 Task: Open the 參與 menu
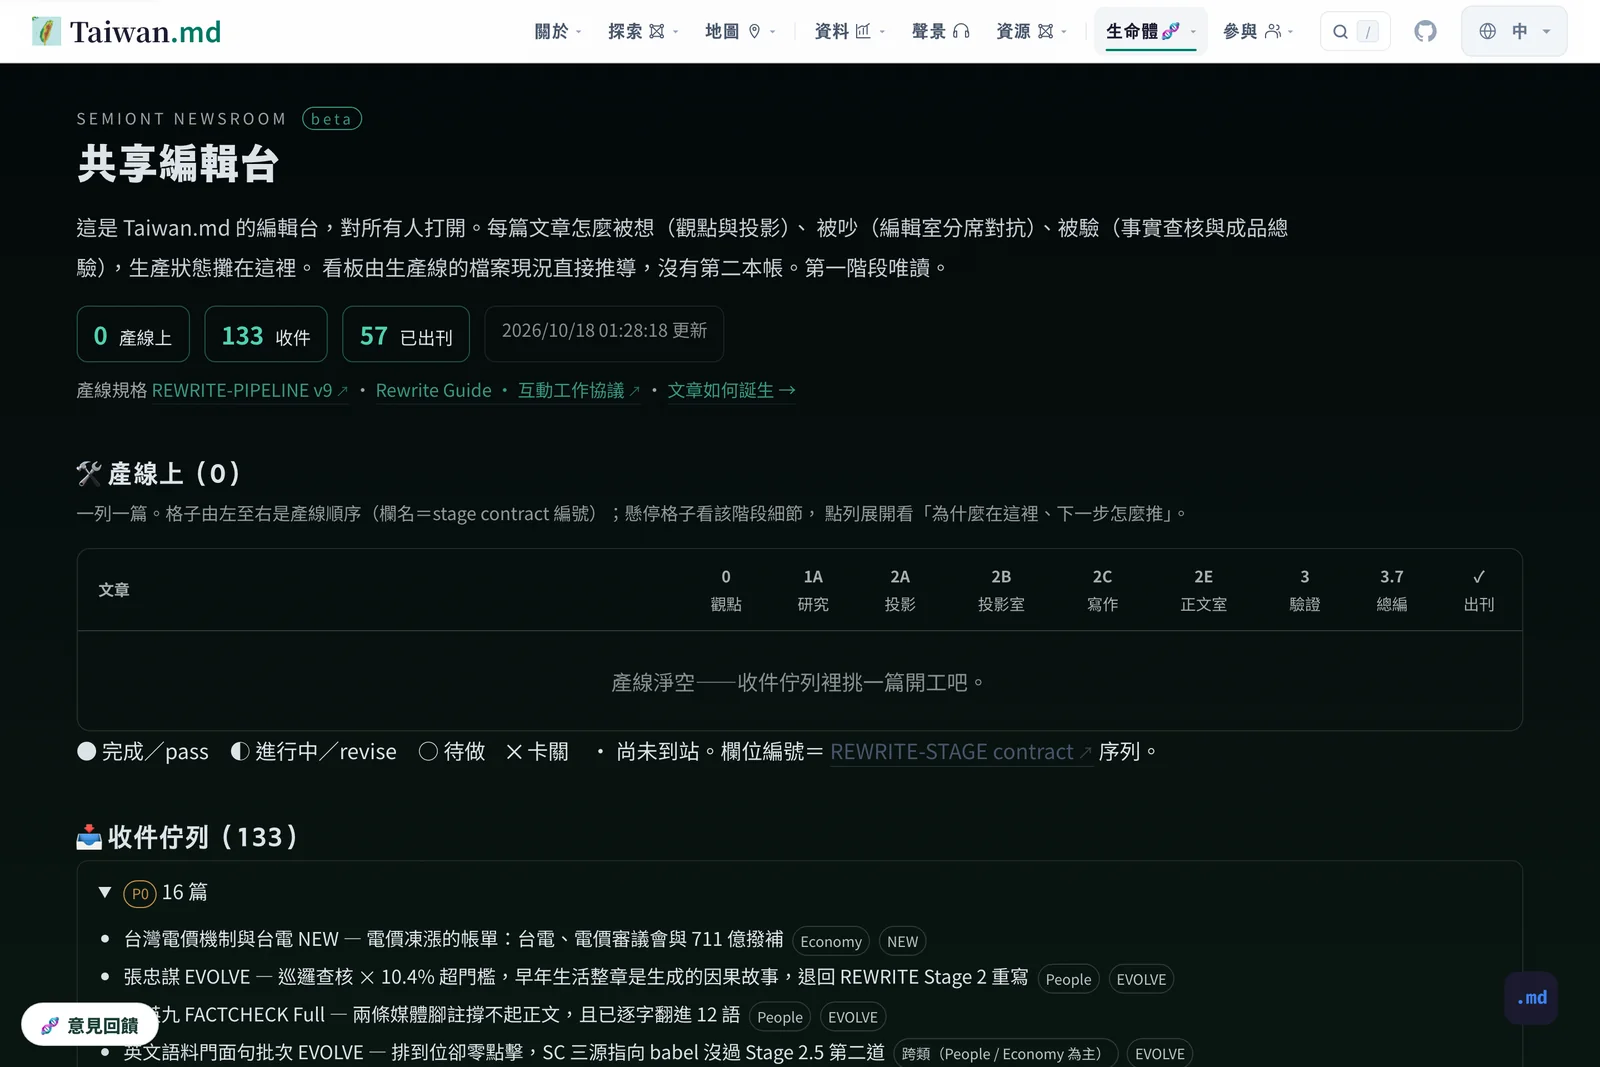(x=1258, y=31)
